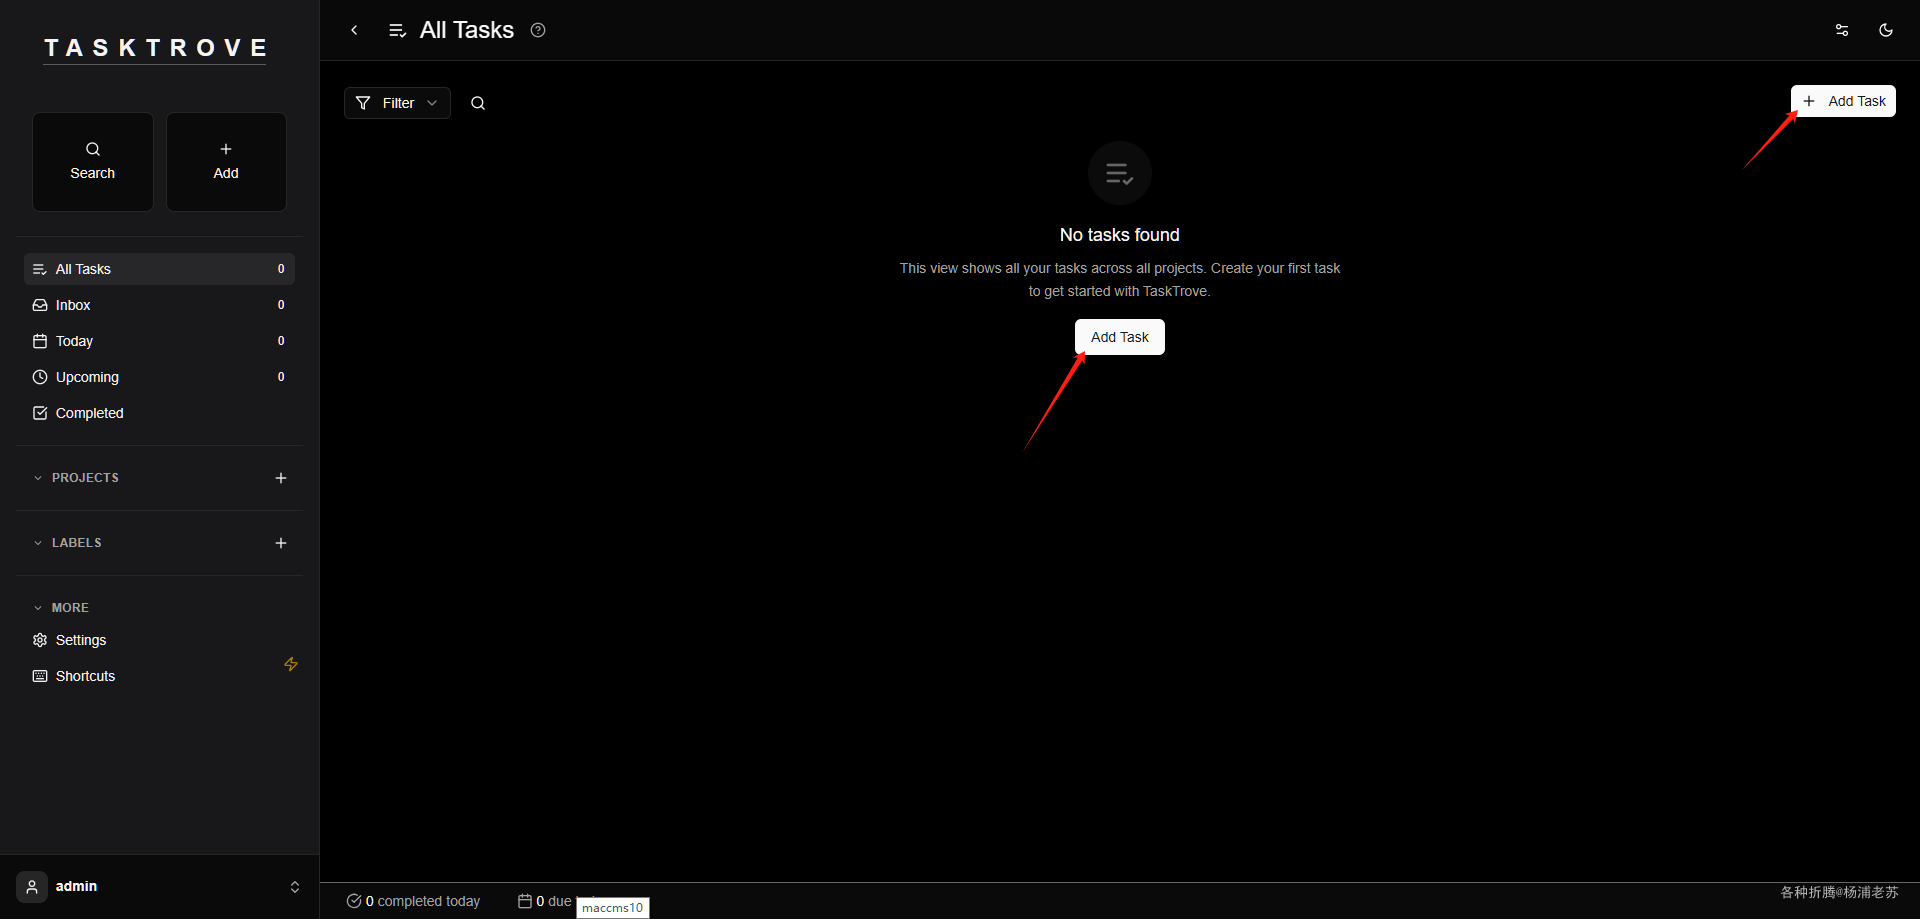Image resolution: width=1920 pixels, height=919 pixels.
Task: Select All Tasks in the sidebar
Action: point(159,269)
